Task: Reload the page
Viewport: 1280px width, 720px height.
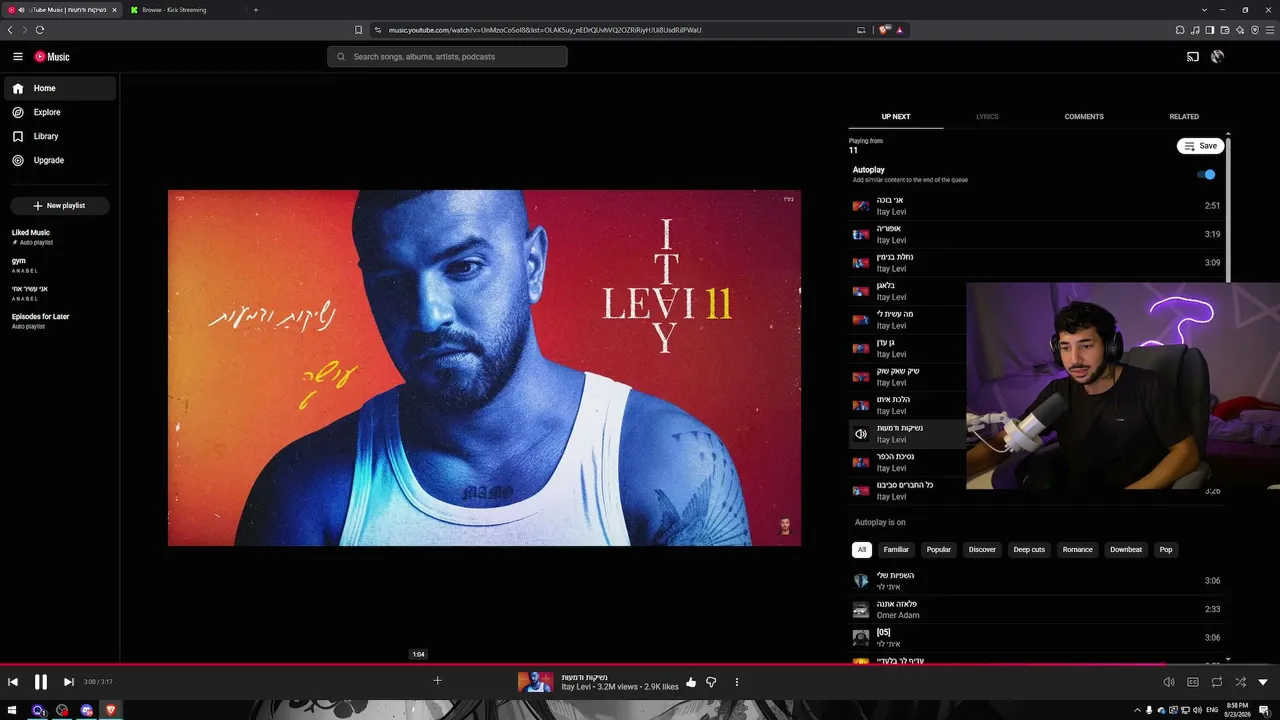Action: [x=40, y=30]
